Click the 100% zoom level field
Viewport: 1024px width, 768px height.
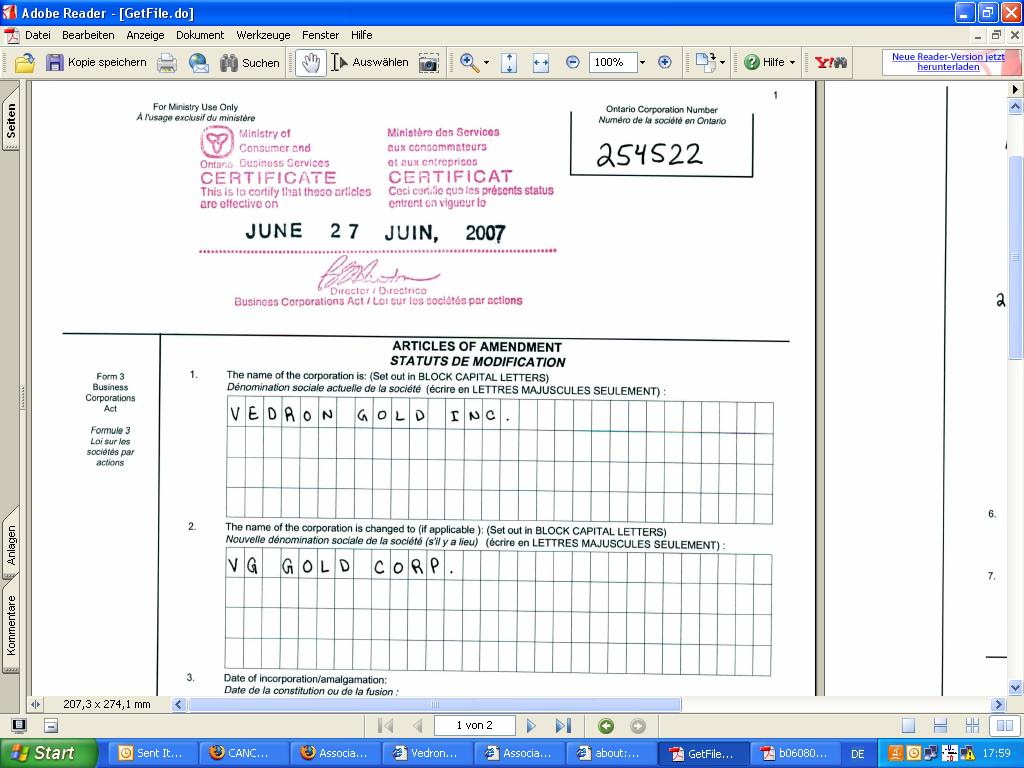[x=612, y=62]
